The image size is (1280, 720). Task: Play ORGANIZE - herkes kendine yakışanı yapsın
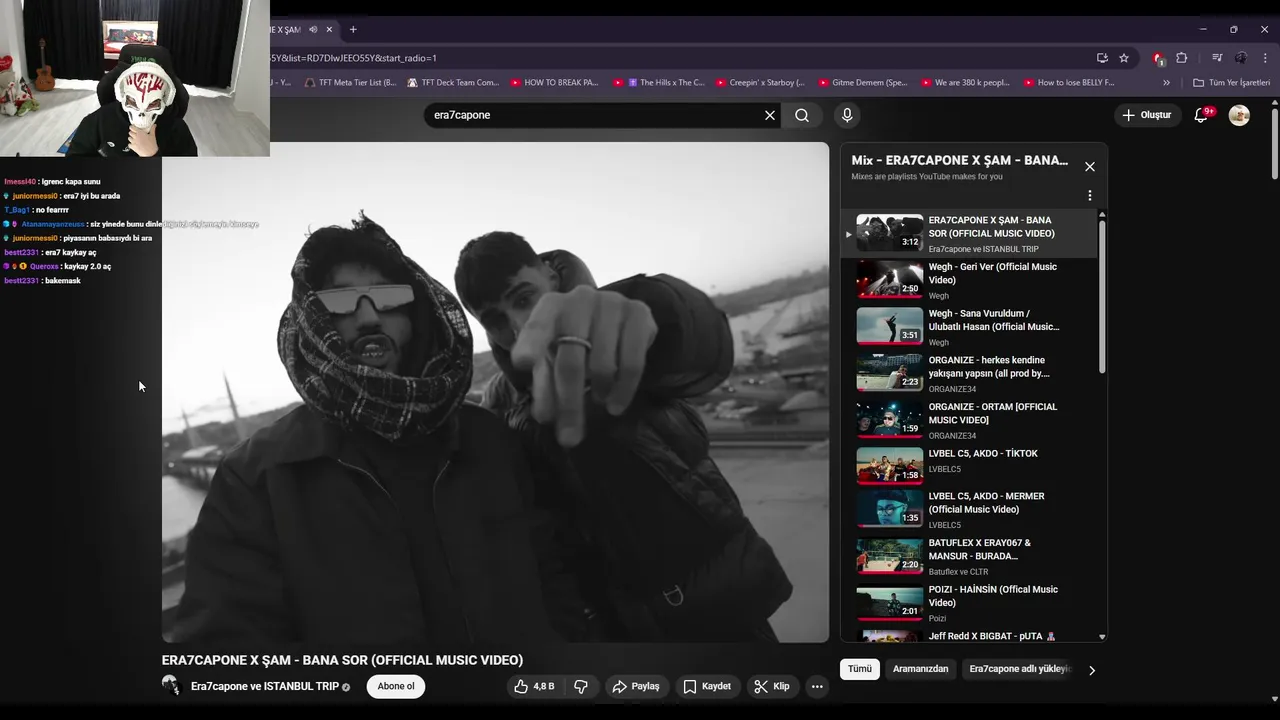pyautogui.click(x=968, y=373)
